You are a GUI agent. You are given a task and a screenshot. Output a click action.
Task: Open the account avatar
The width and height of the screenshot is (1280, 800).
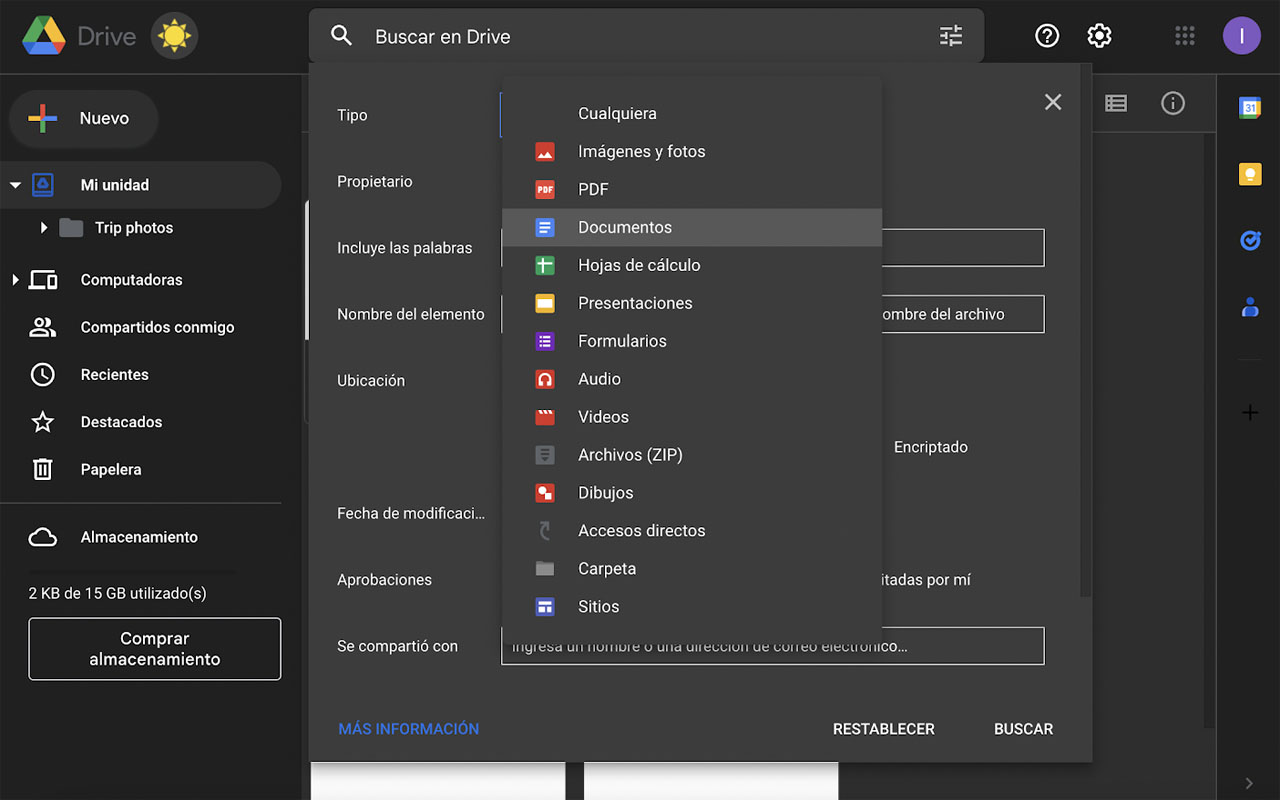[1242, 36]
